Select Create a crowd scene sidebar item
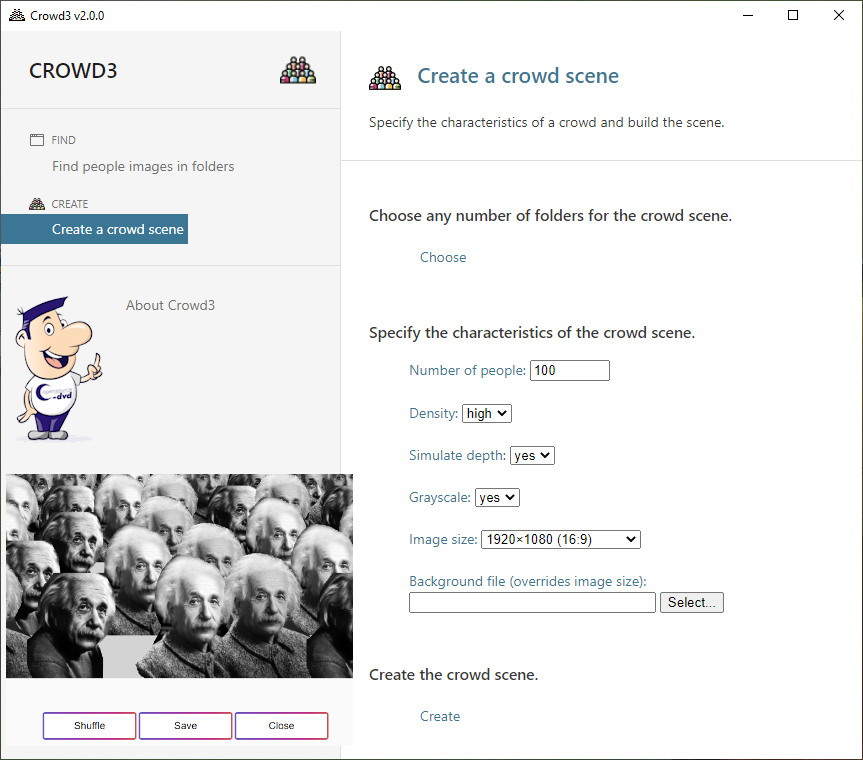863x760 pixels. [117, 229]
